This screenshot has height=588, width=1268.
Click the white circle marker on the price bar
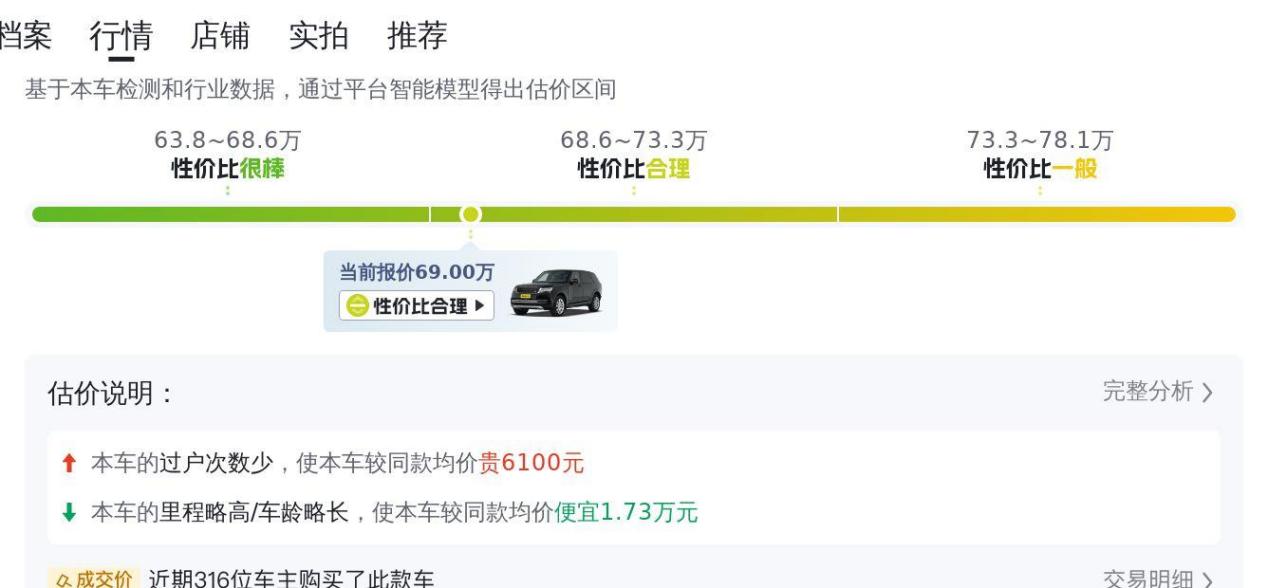pos(470,214)
